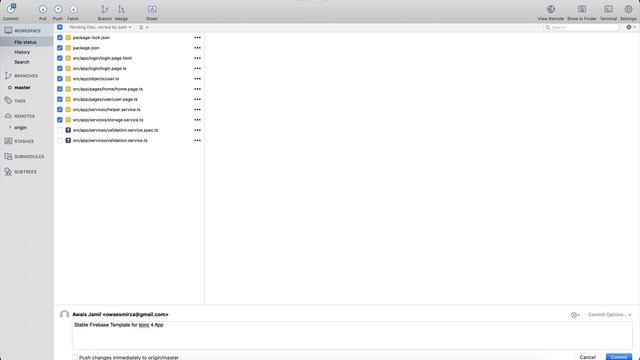This screenshot has height=360, width=640.
Task: Open Pending files sorted by path dropdown
Action: [100, 27]
